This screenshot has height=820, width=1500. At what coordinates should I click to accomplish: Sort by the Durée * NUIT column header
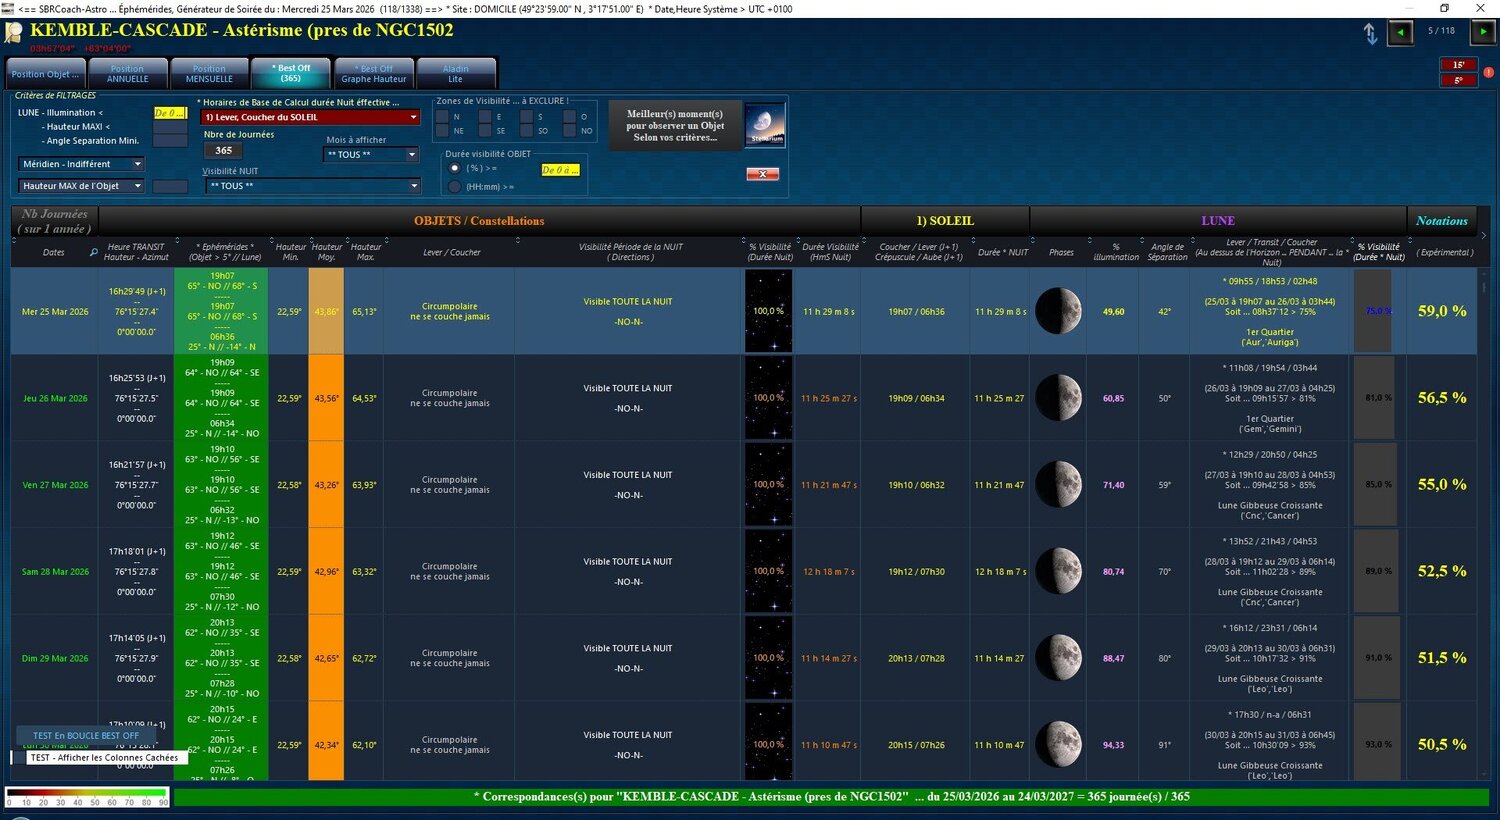(x=1002, y=252)
